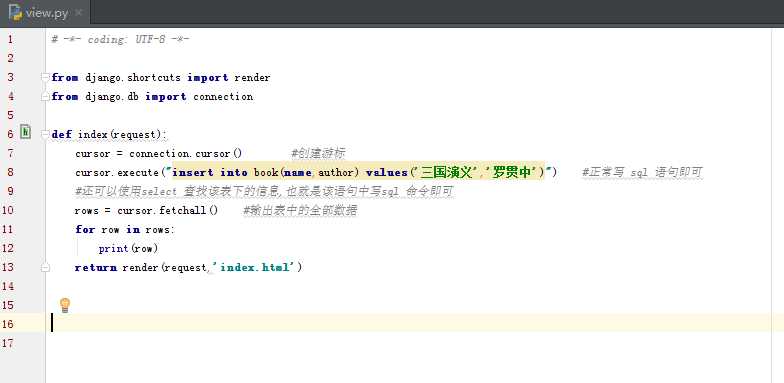Screen dimensions: 784x383
Task: Click the 'index.html' string
Action: (255, 268)
